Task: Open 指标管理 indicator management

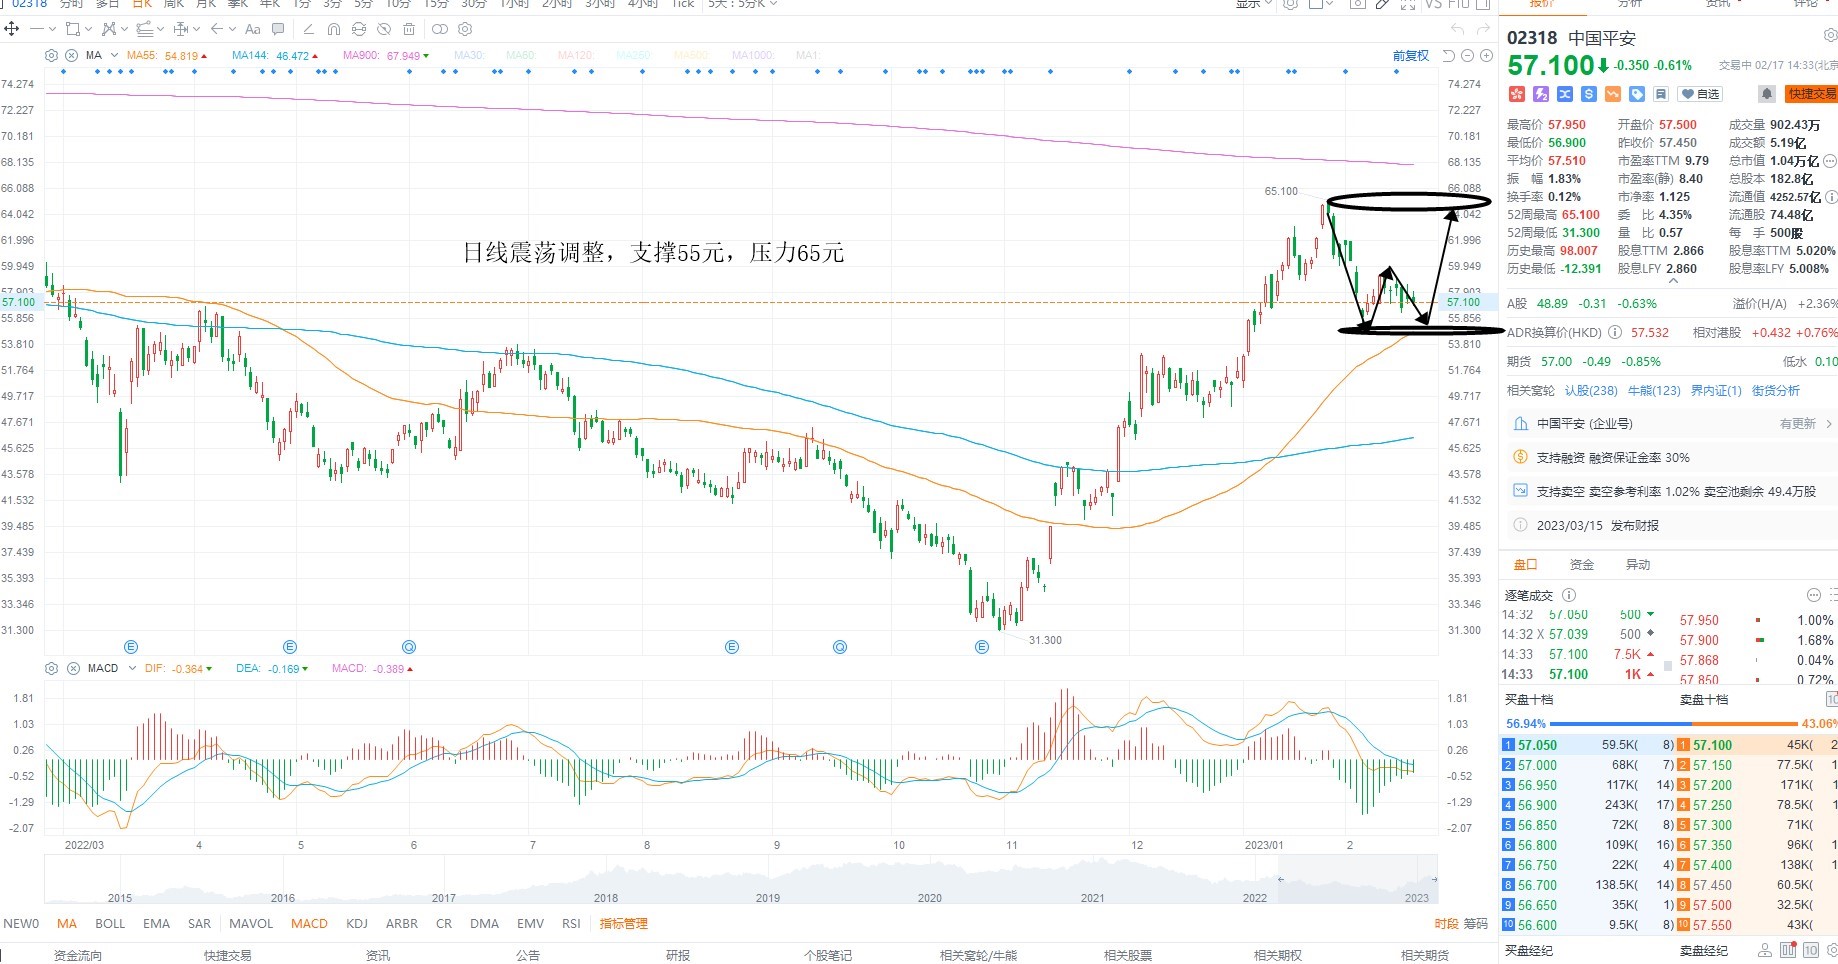Action: pos(624,924)
